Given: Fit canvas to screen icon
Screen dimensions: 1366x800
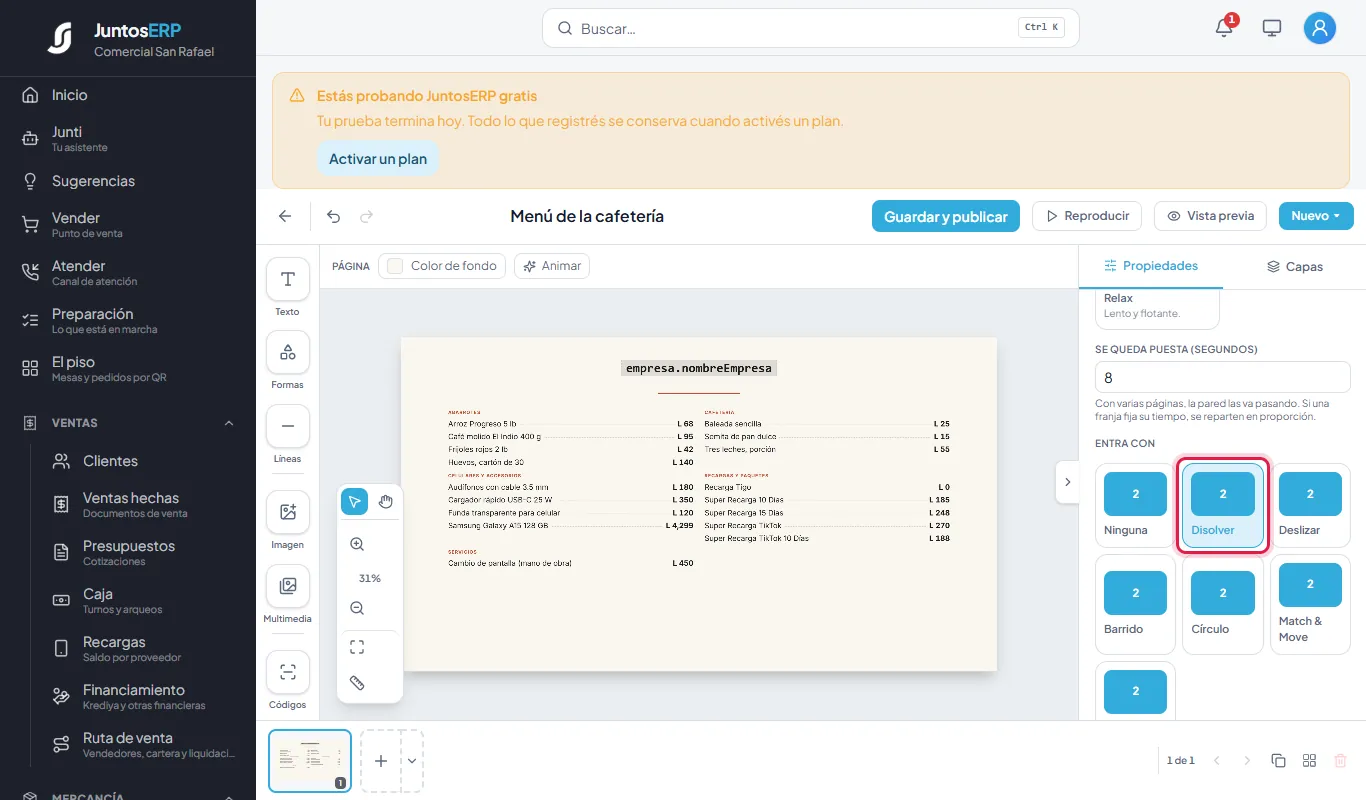Looking at the screenshot, I should click(357, 647).
